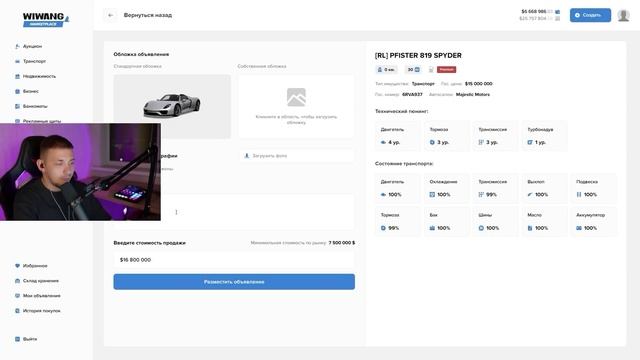640x360 pixels.
Task: Click the minimum market price 7 500 000 $
Action: tap(342, 243)
